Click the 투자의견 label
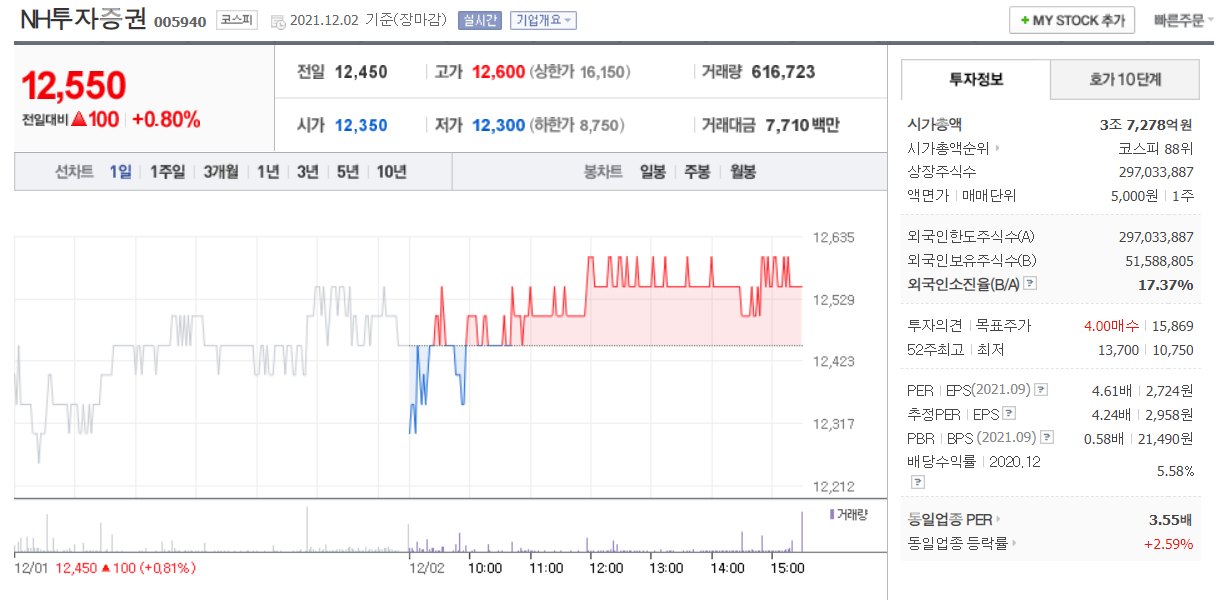Screen dimensions: 1219x600 935,326
